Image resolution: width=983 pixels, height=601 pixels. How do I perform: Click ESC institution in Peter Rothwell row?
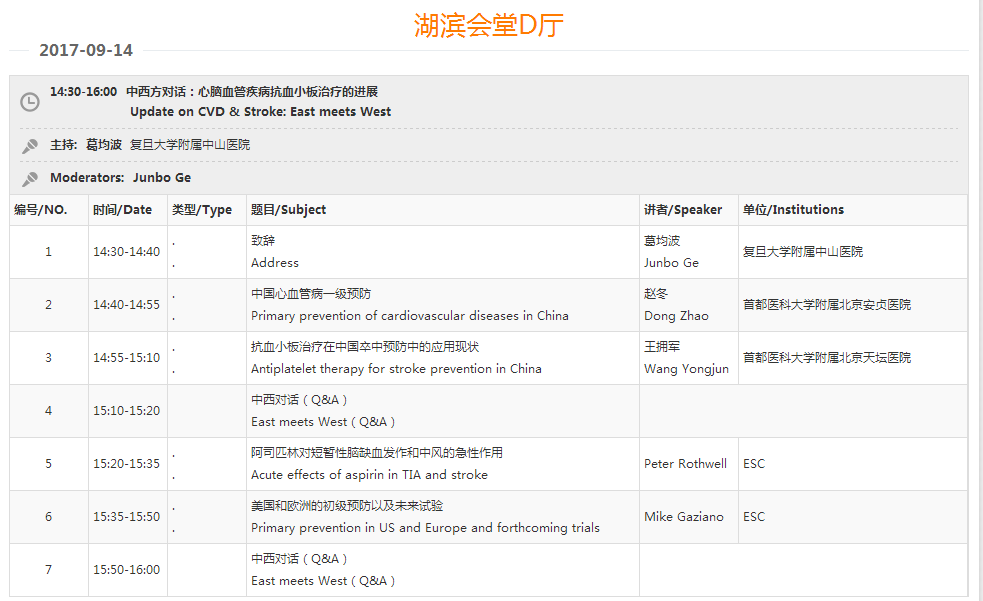[x=754, y=464]
